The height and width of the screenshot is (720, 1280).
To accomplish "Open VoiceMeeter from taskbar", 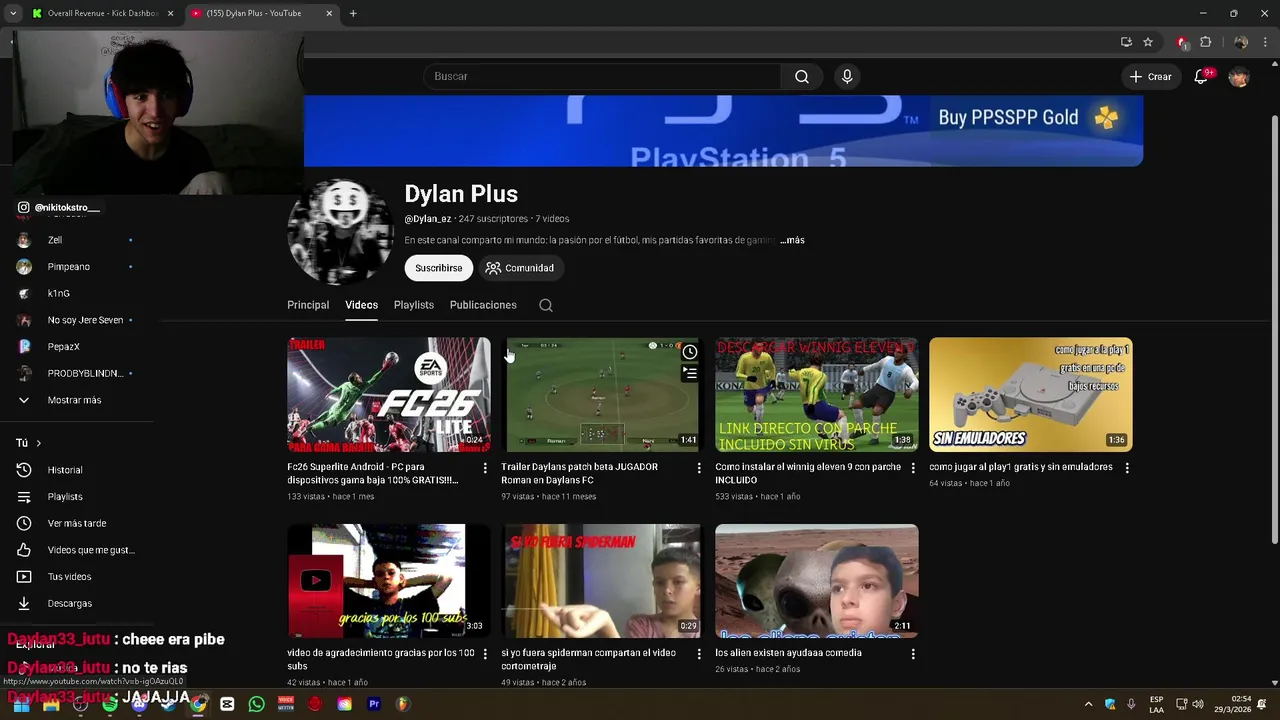I will pyautogui.click(x=286, y=704).
